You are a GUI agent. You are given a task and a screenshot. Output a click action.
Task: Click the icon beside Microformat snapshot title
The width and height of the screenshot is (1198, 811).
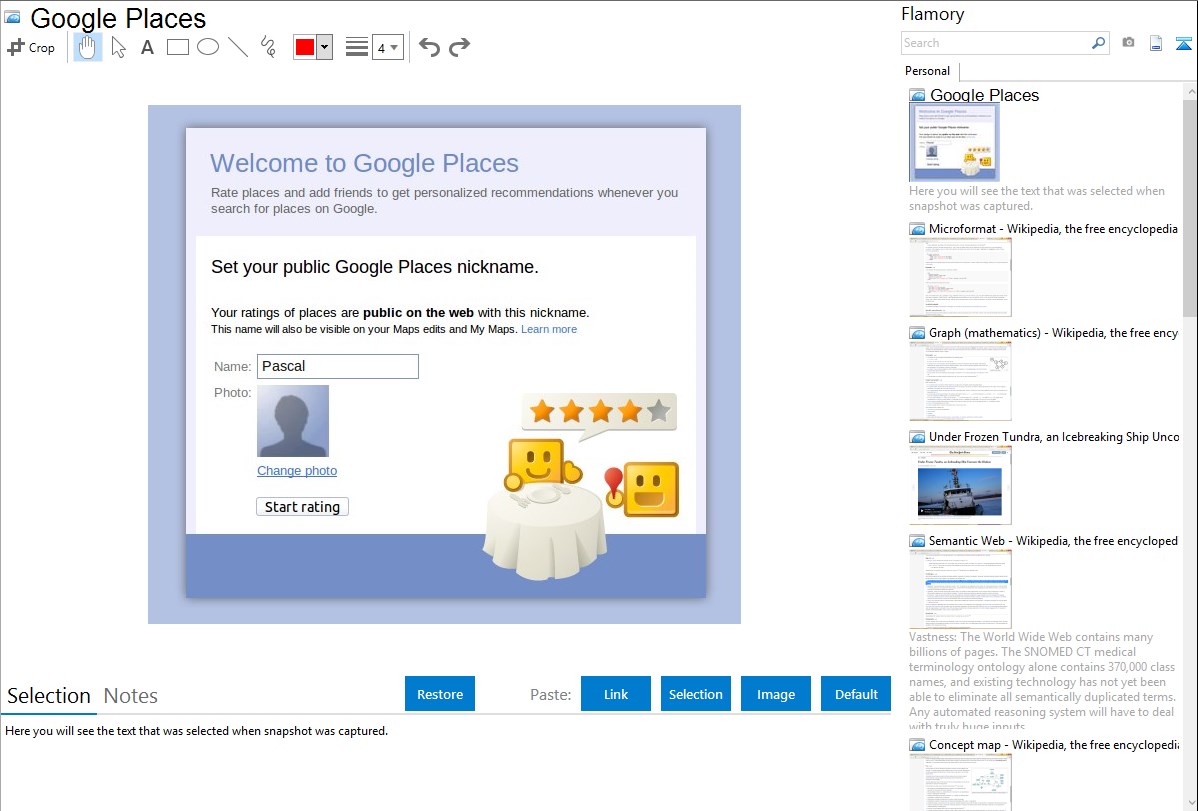[917, 229]
